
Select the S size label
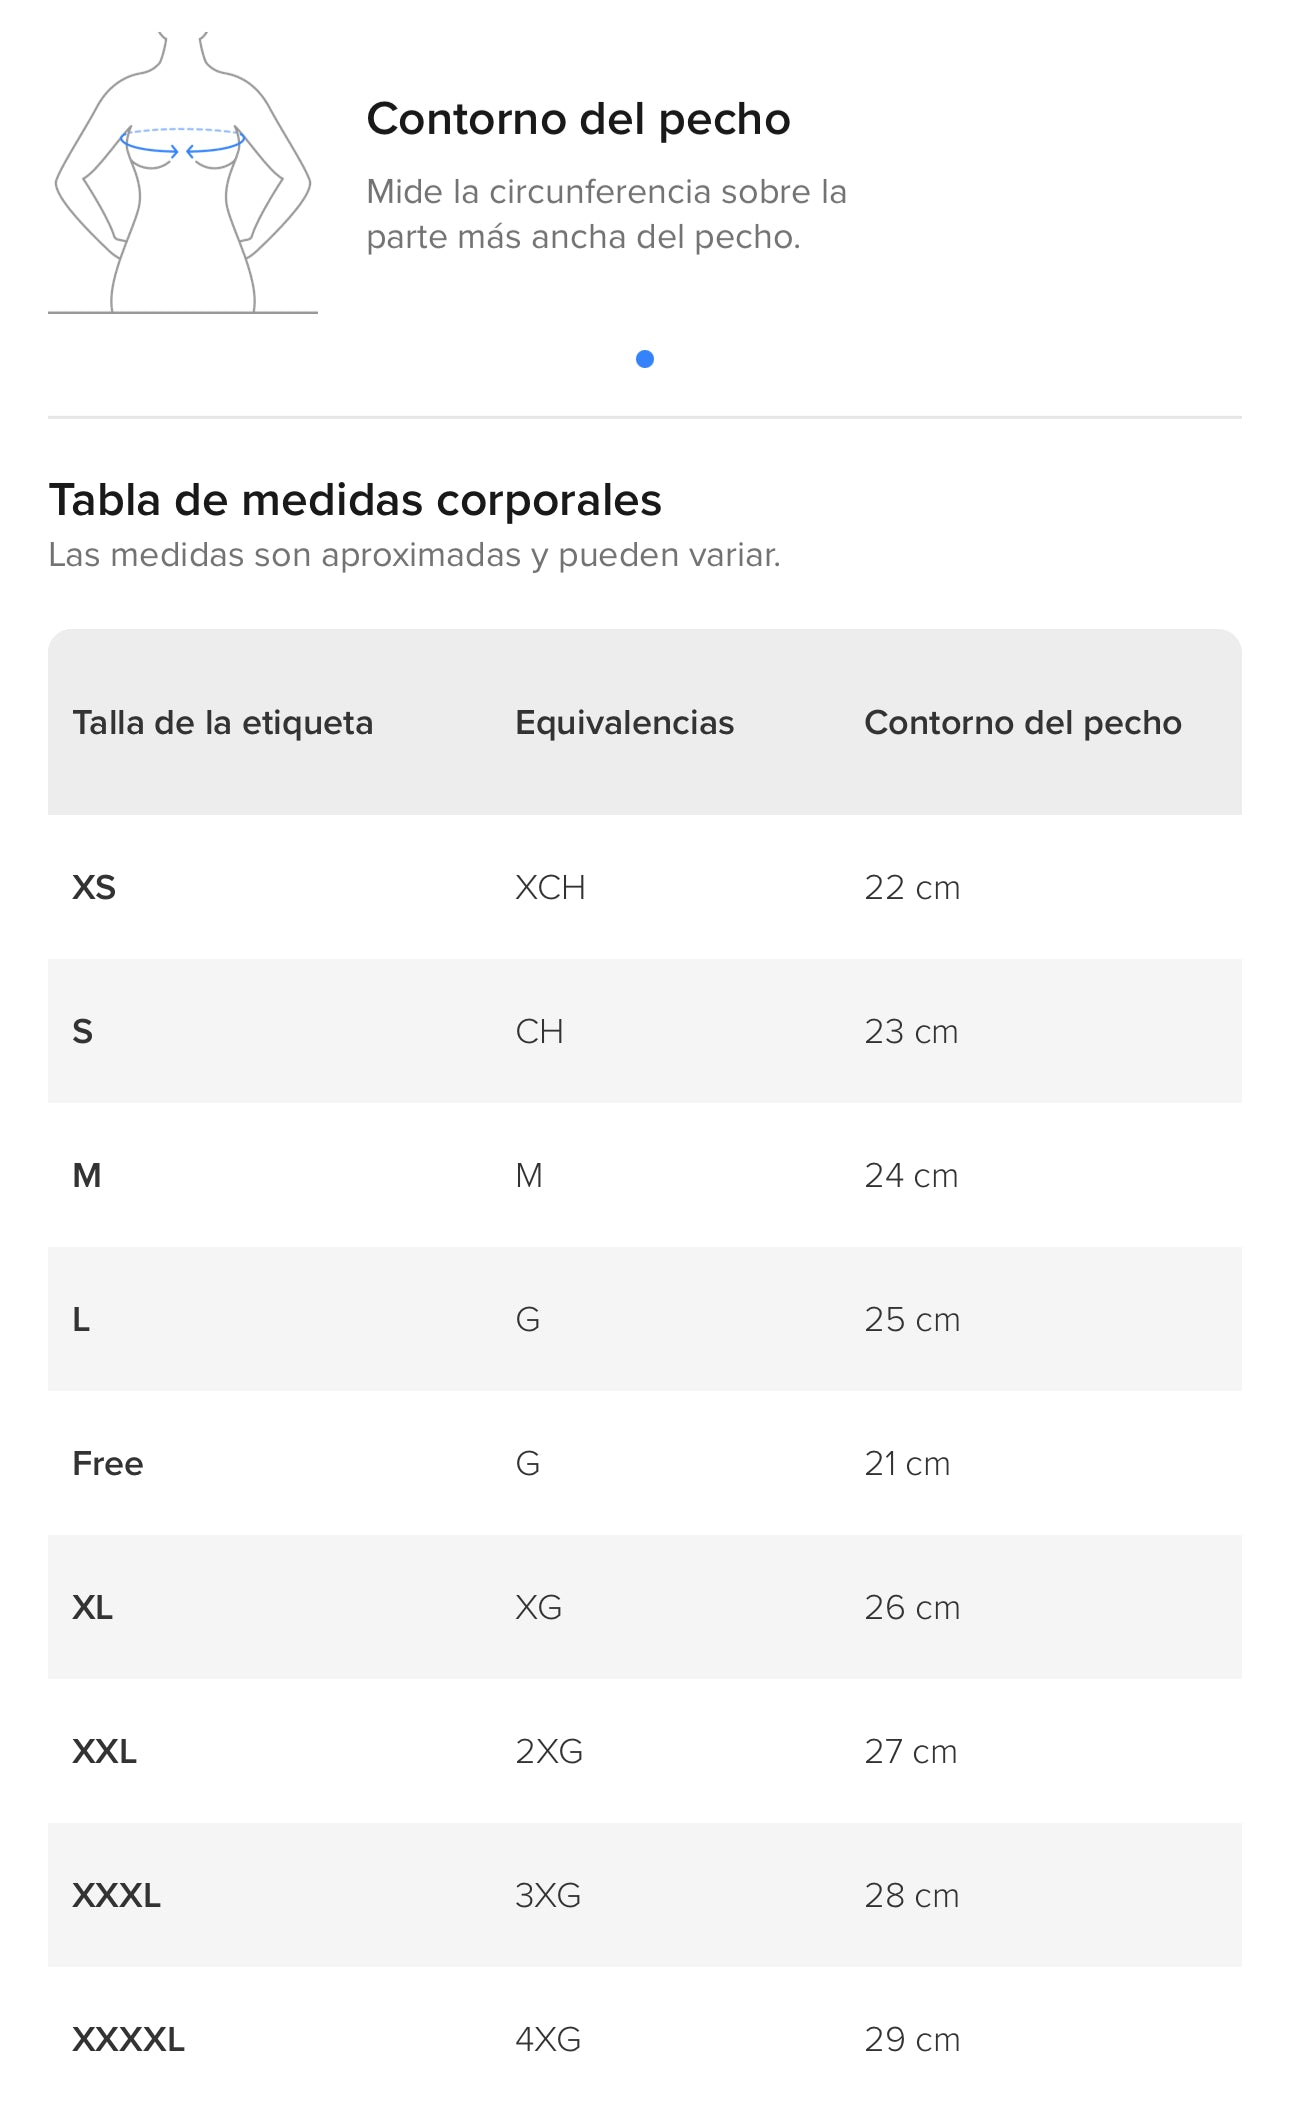[x=83, y=1032]
